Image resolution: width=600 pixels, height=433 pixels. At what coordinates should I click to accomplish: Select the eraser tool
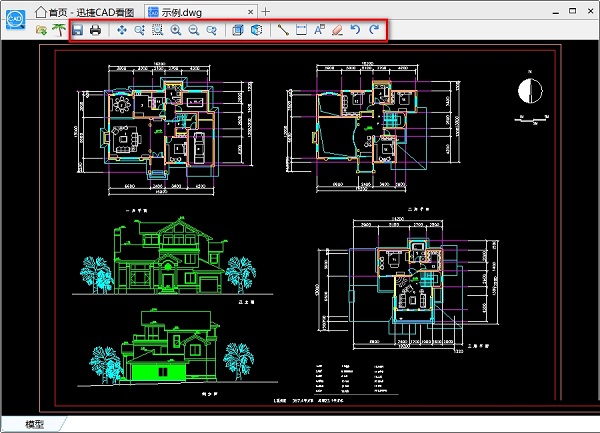pyautogui.click(x=337, y=30)
